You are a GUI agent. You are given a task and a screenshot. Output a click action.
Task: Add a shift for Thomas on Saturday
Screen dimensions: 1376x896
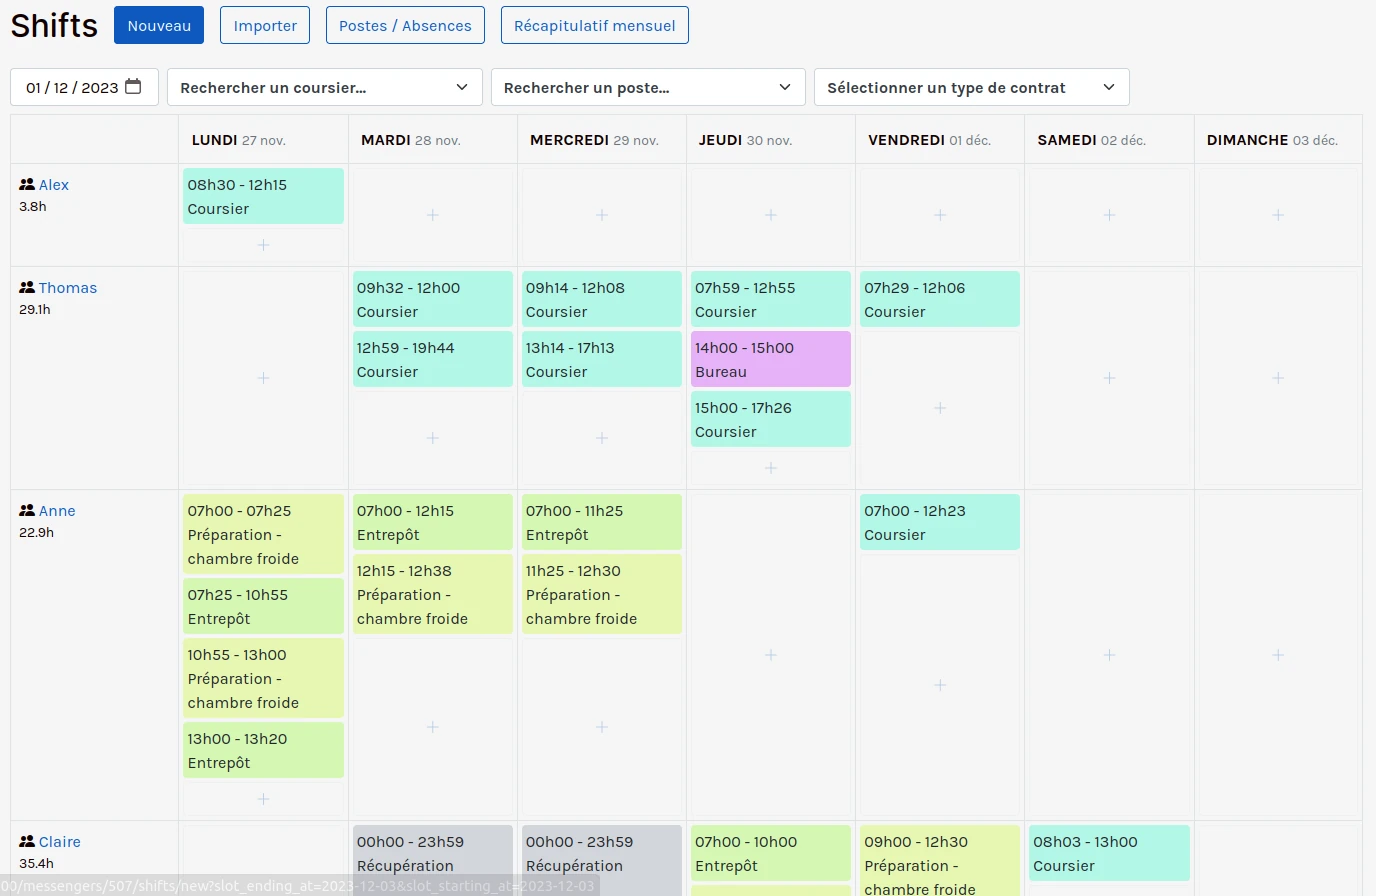1109,378
